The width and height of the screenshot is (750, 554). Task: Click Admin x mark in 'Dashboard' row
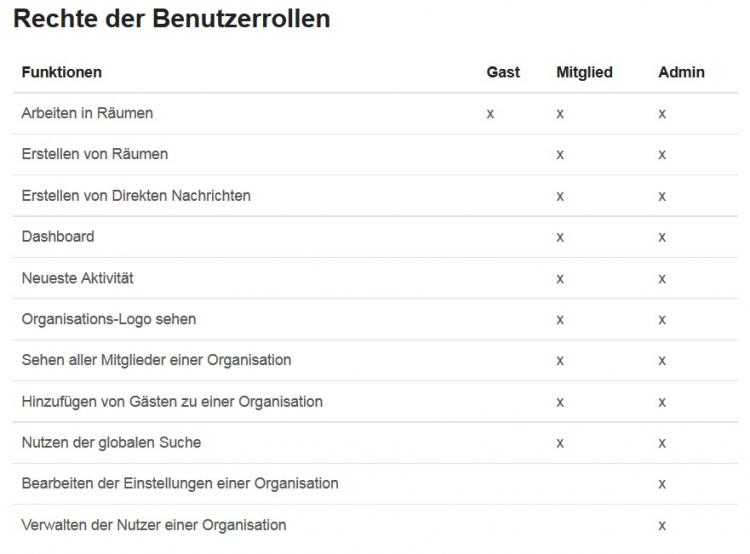point(662,237)
